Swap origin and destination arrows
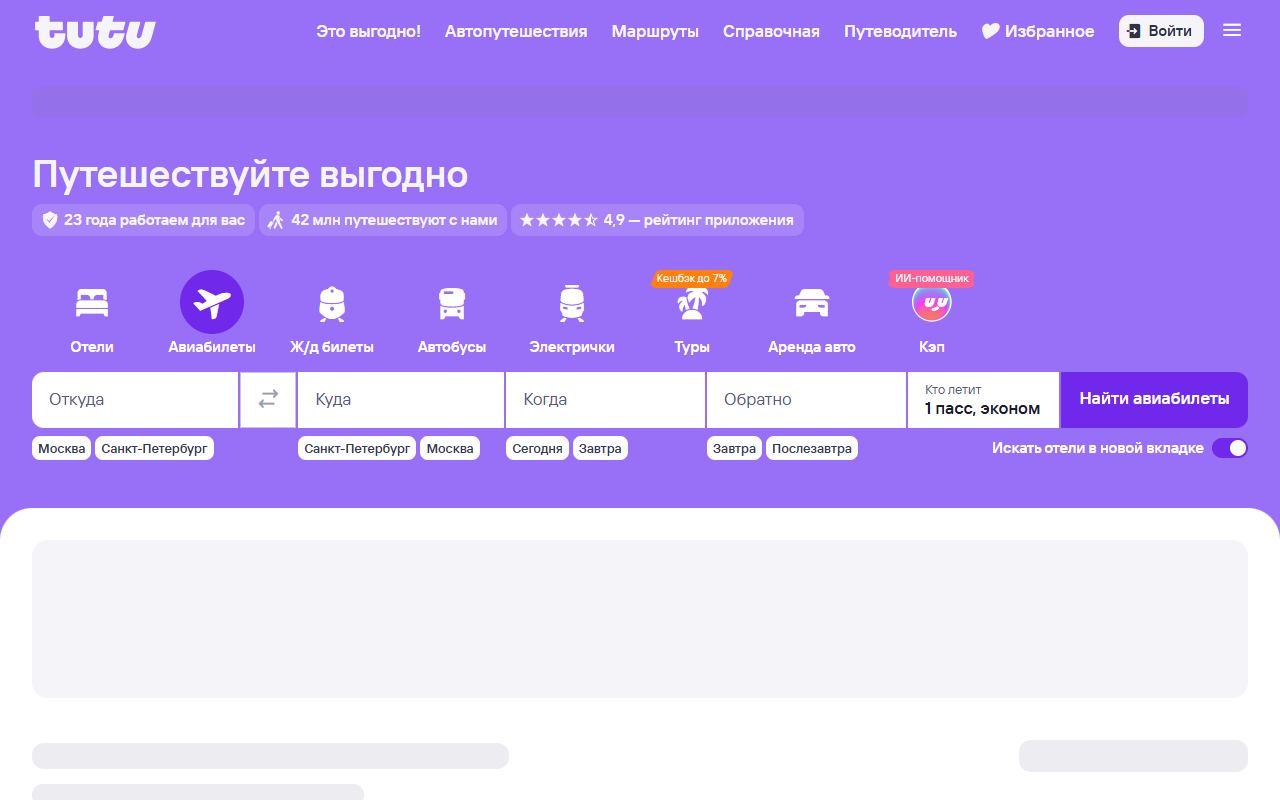 [x=268, y=399]
